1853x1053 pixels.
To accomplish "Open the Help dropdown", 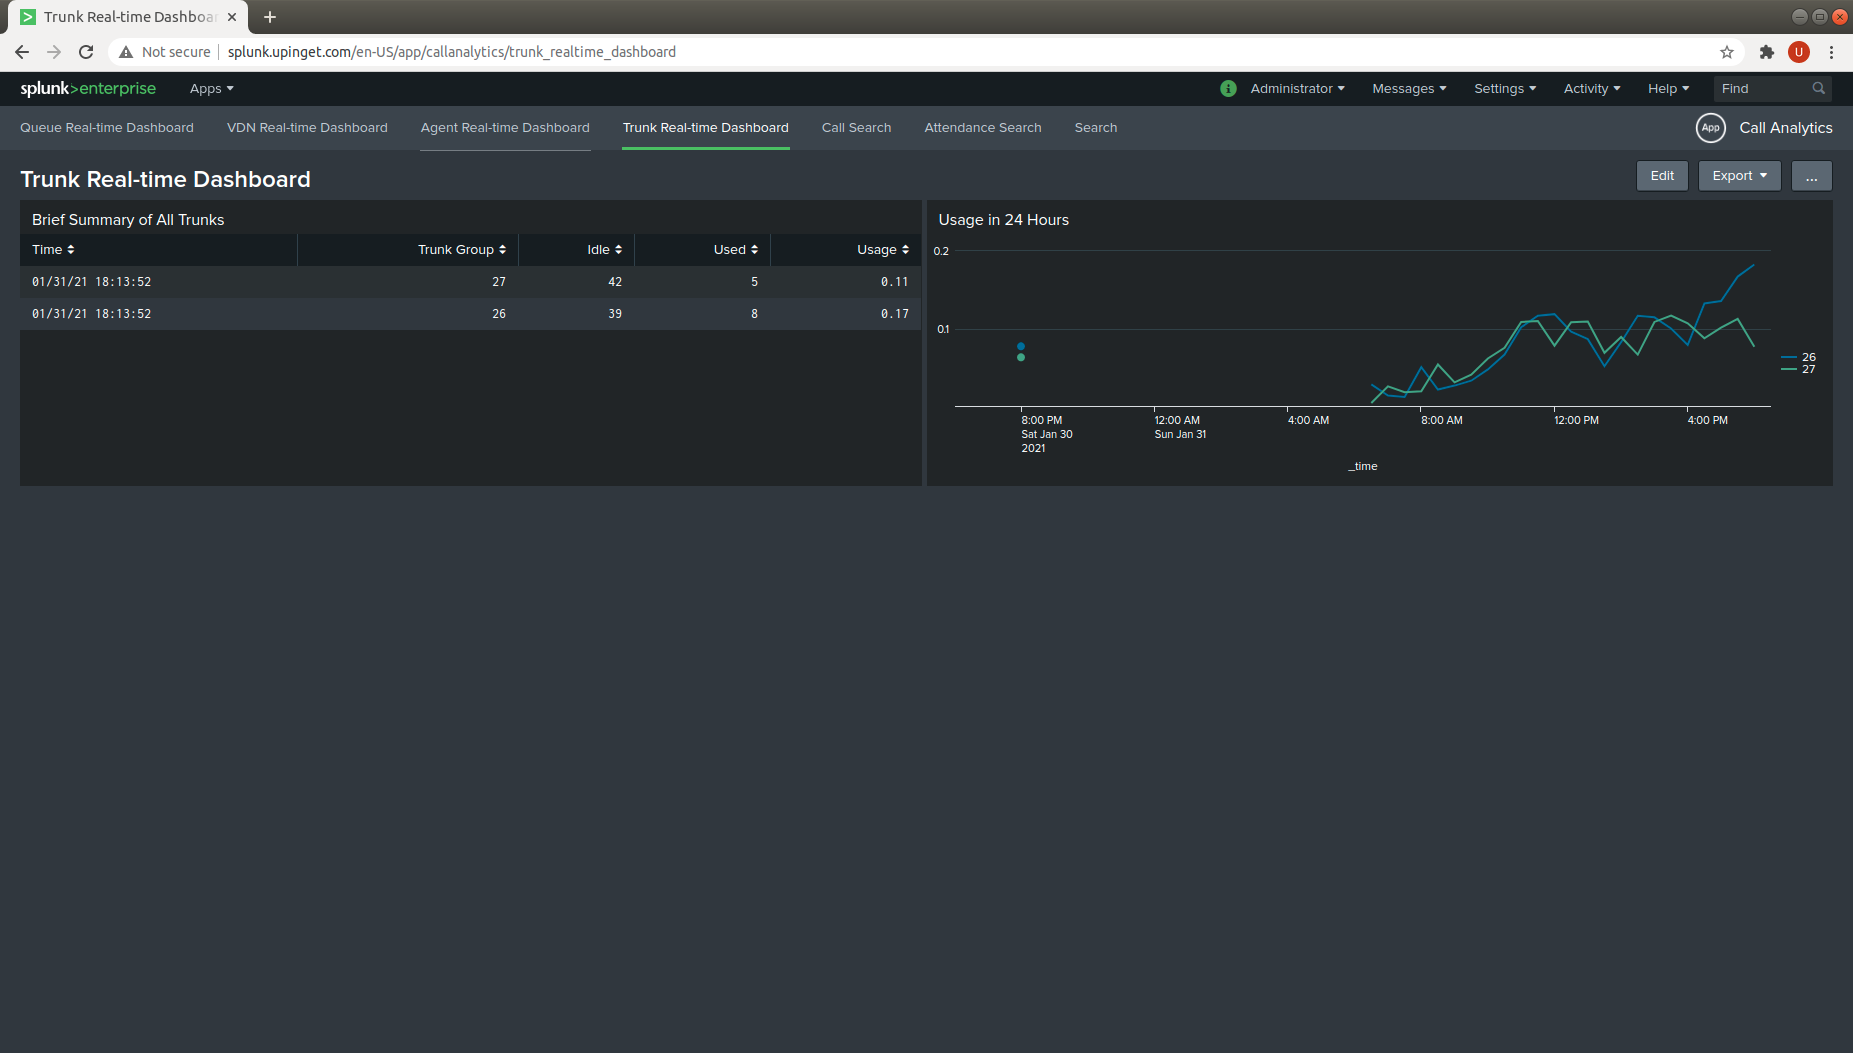I will (1668, 89).
